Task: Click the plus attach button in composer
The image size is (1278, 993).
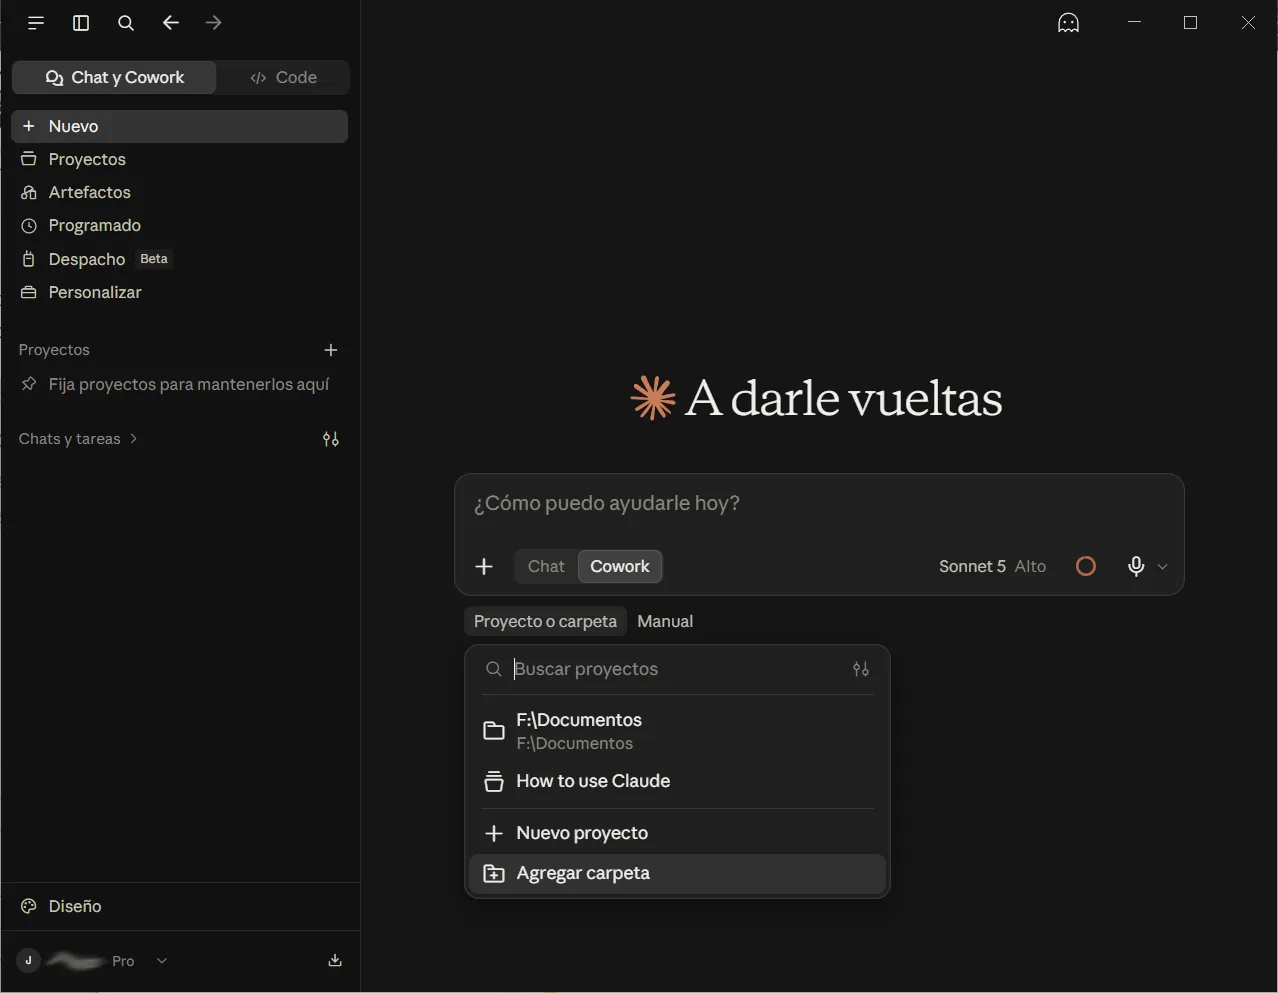Action: coord(484,567)
